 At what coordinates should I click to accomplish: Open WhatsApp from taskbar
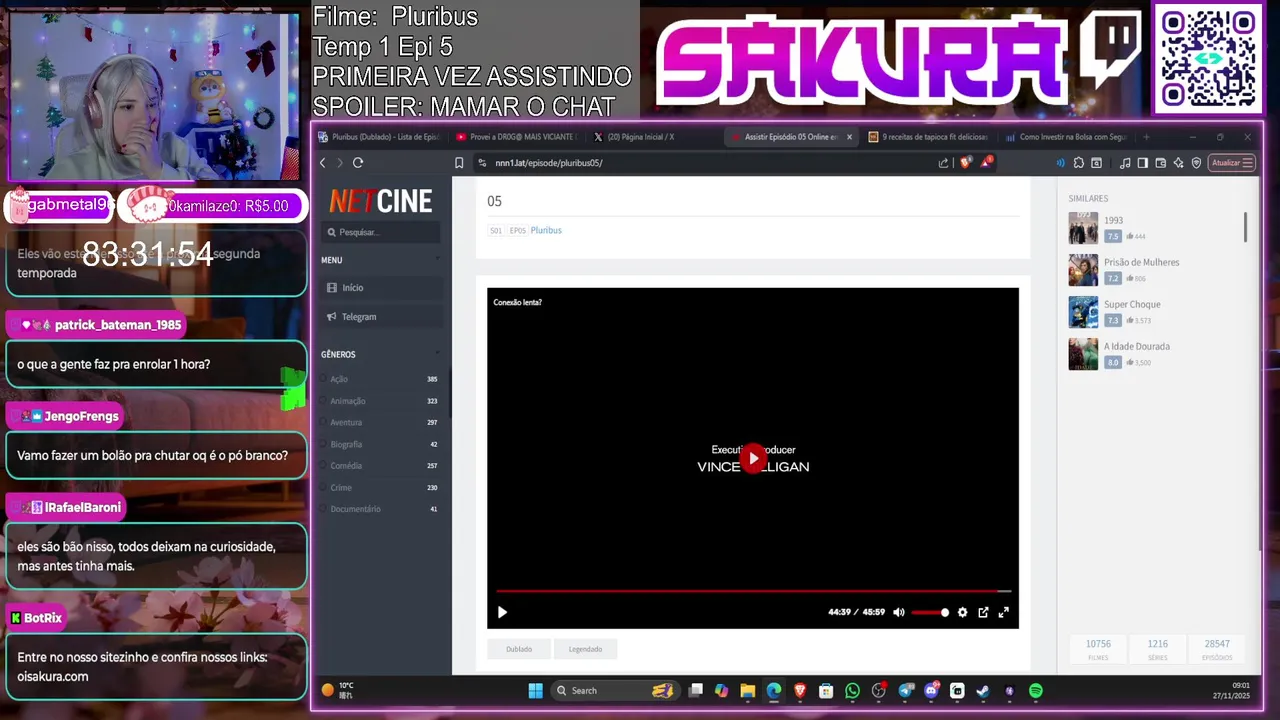coord(852,690)
